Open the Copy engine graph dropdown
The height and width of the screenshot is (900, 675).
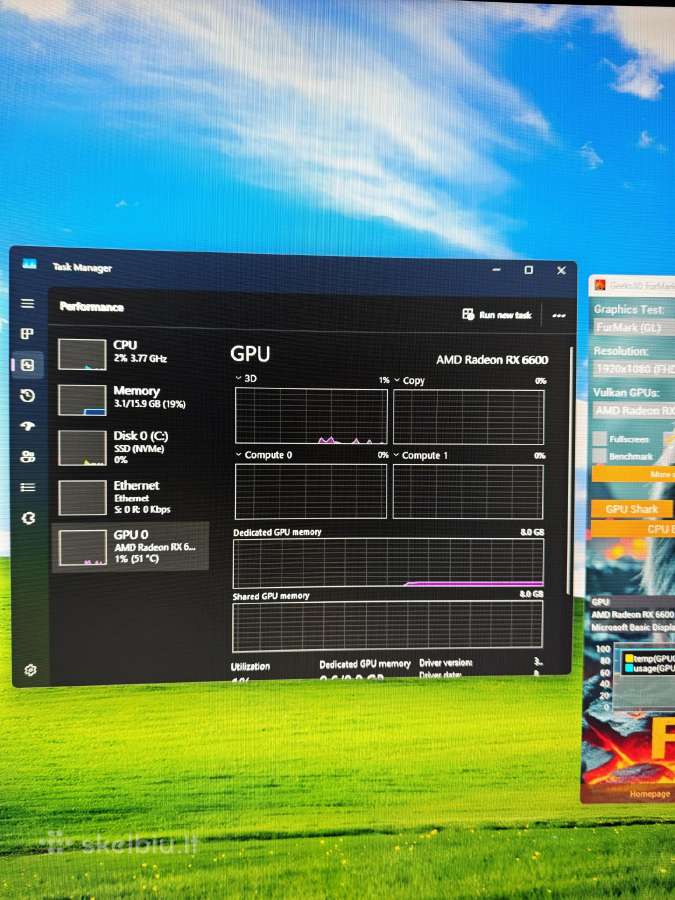coord(397,380)
